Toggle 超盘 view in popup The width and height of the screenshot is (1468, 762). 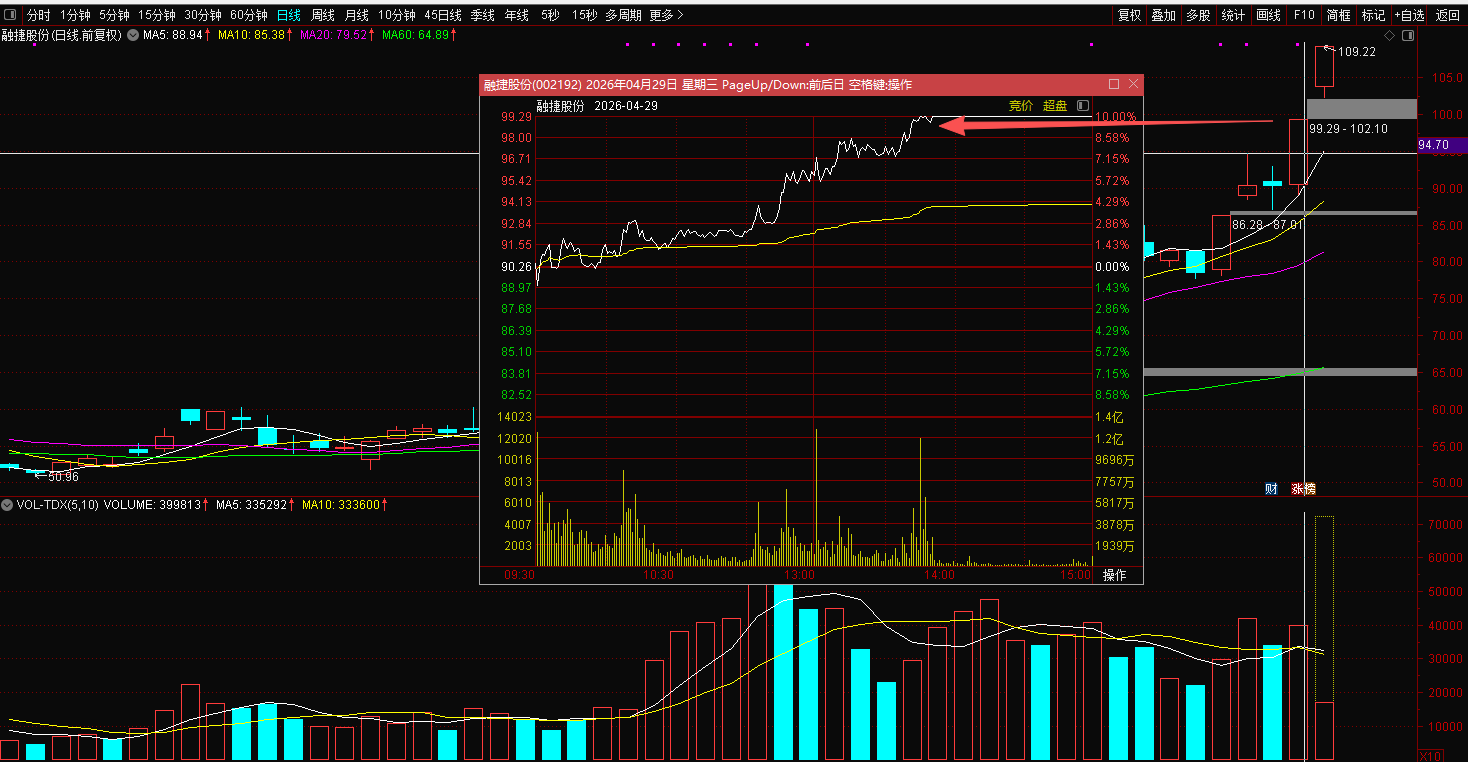tap(1055, 106)
